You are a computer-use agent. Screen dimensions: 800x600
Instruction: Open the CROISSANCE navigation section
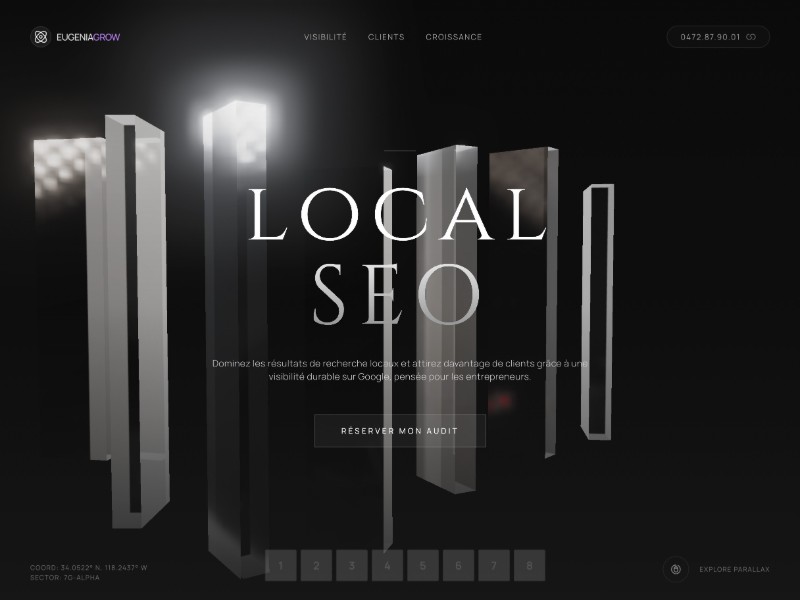pos(453,37)
